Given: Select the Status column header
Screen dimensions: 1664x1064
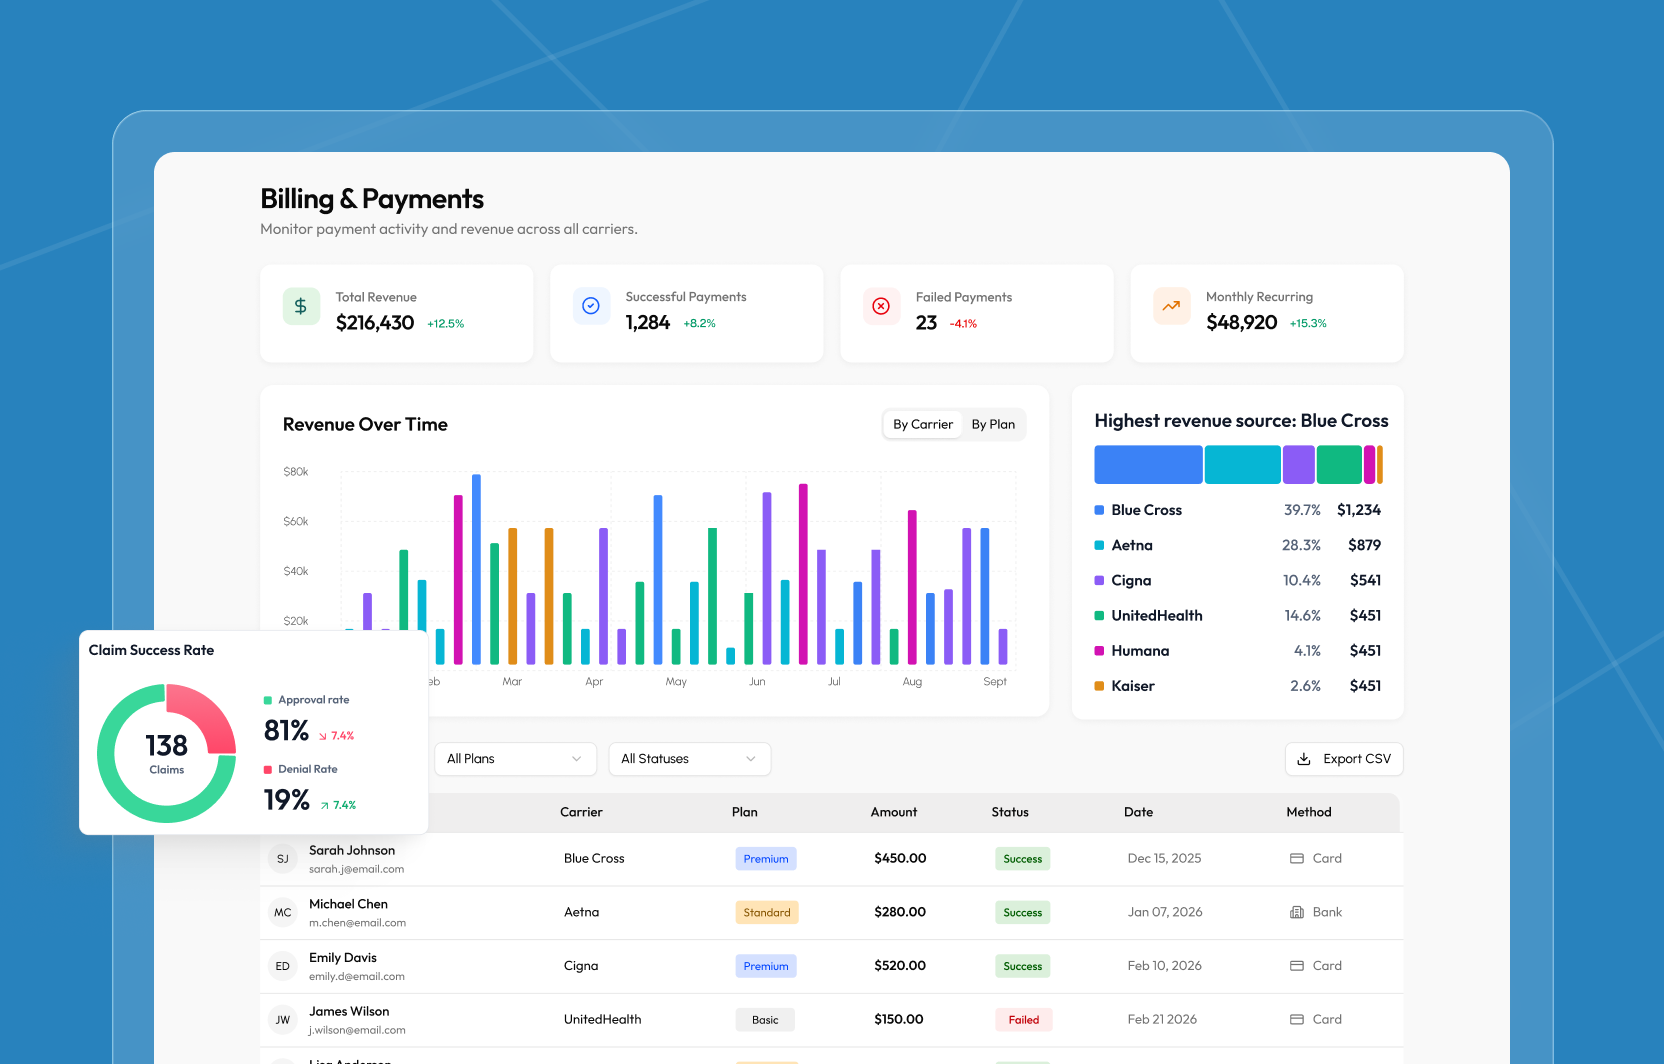Looking at the screenshot, I should [1010, 812].
